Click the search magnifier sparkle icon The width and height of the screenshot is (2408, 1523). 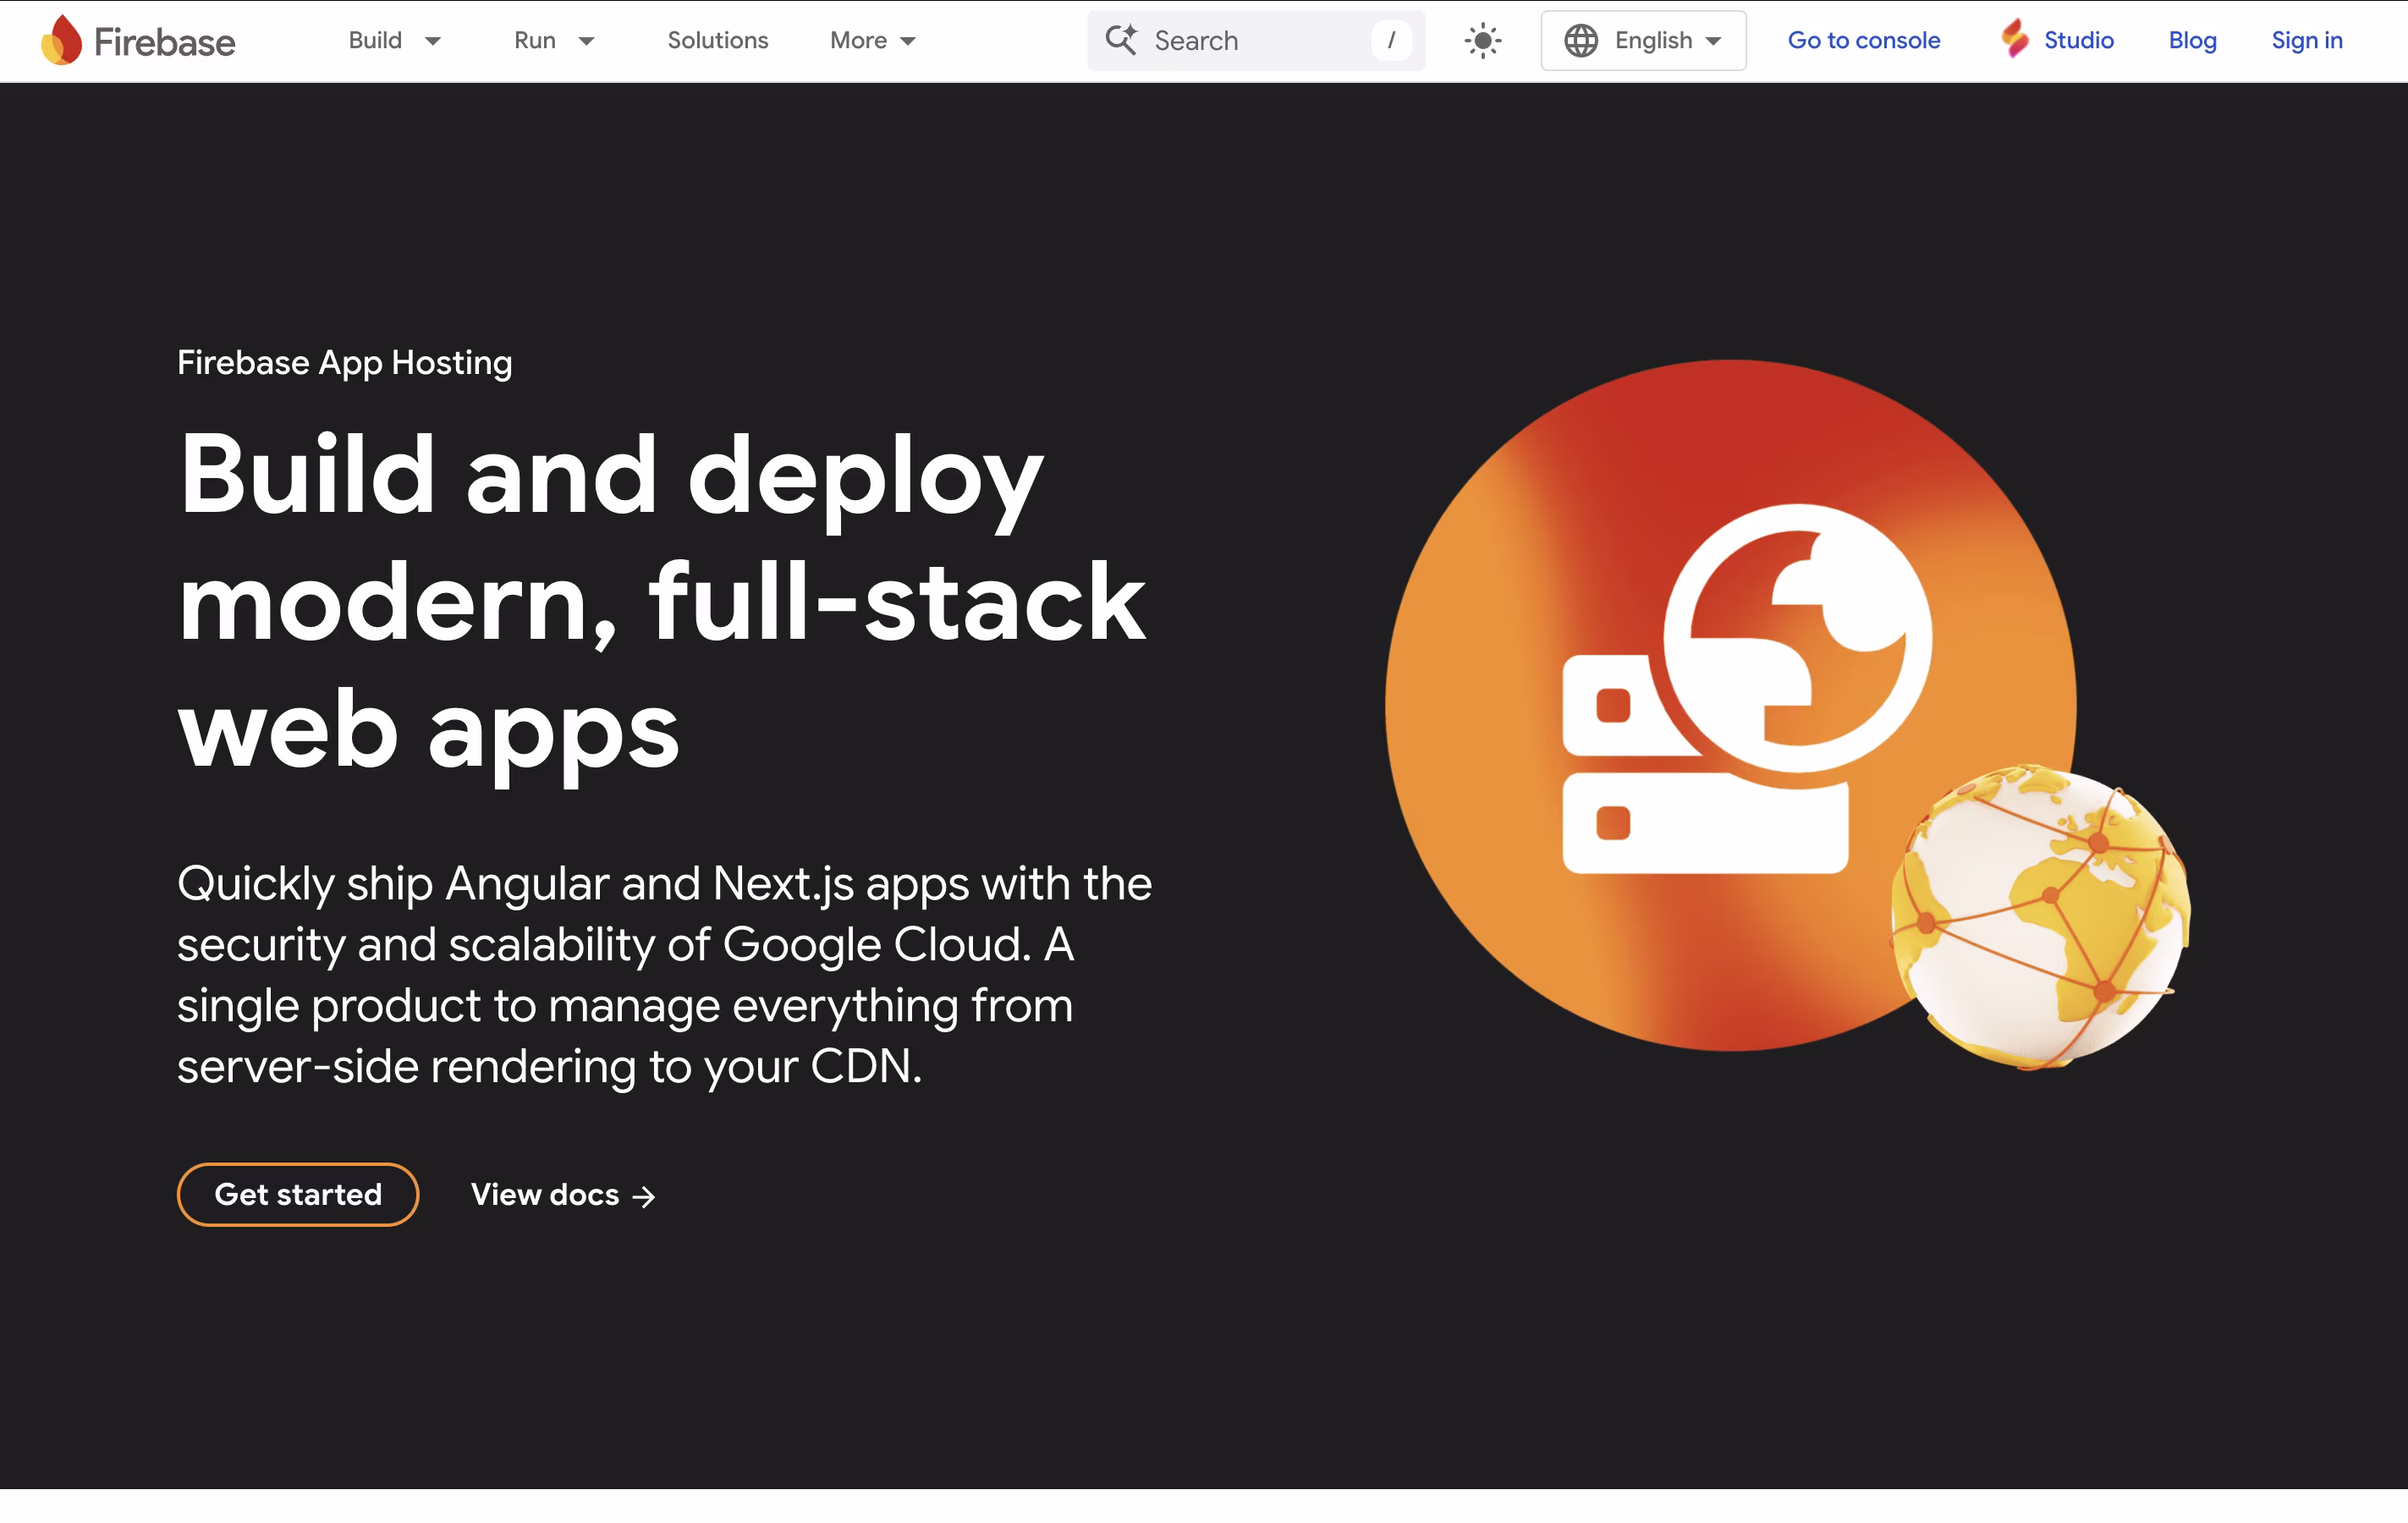pyautogui.click(x=1120, y=40)
